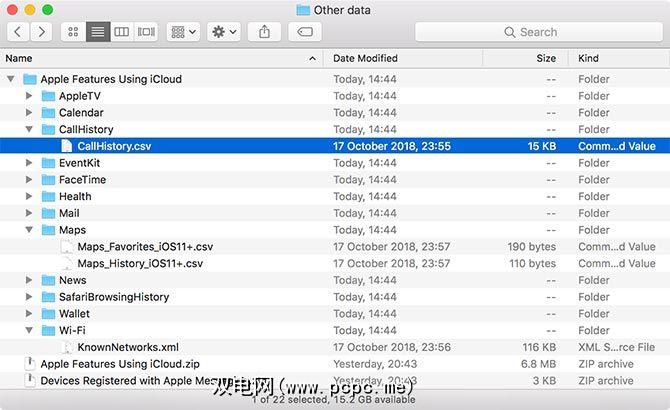Screen dimensions: 670x410
Task: Click the Share button
Action: click(x=264, y=32)
